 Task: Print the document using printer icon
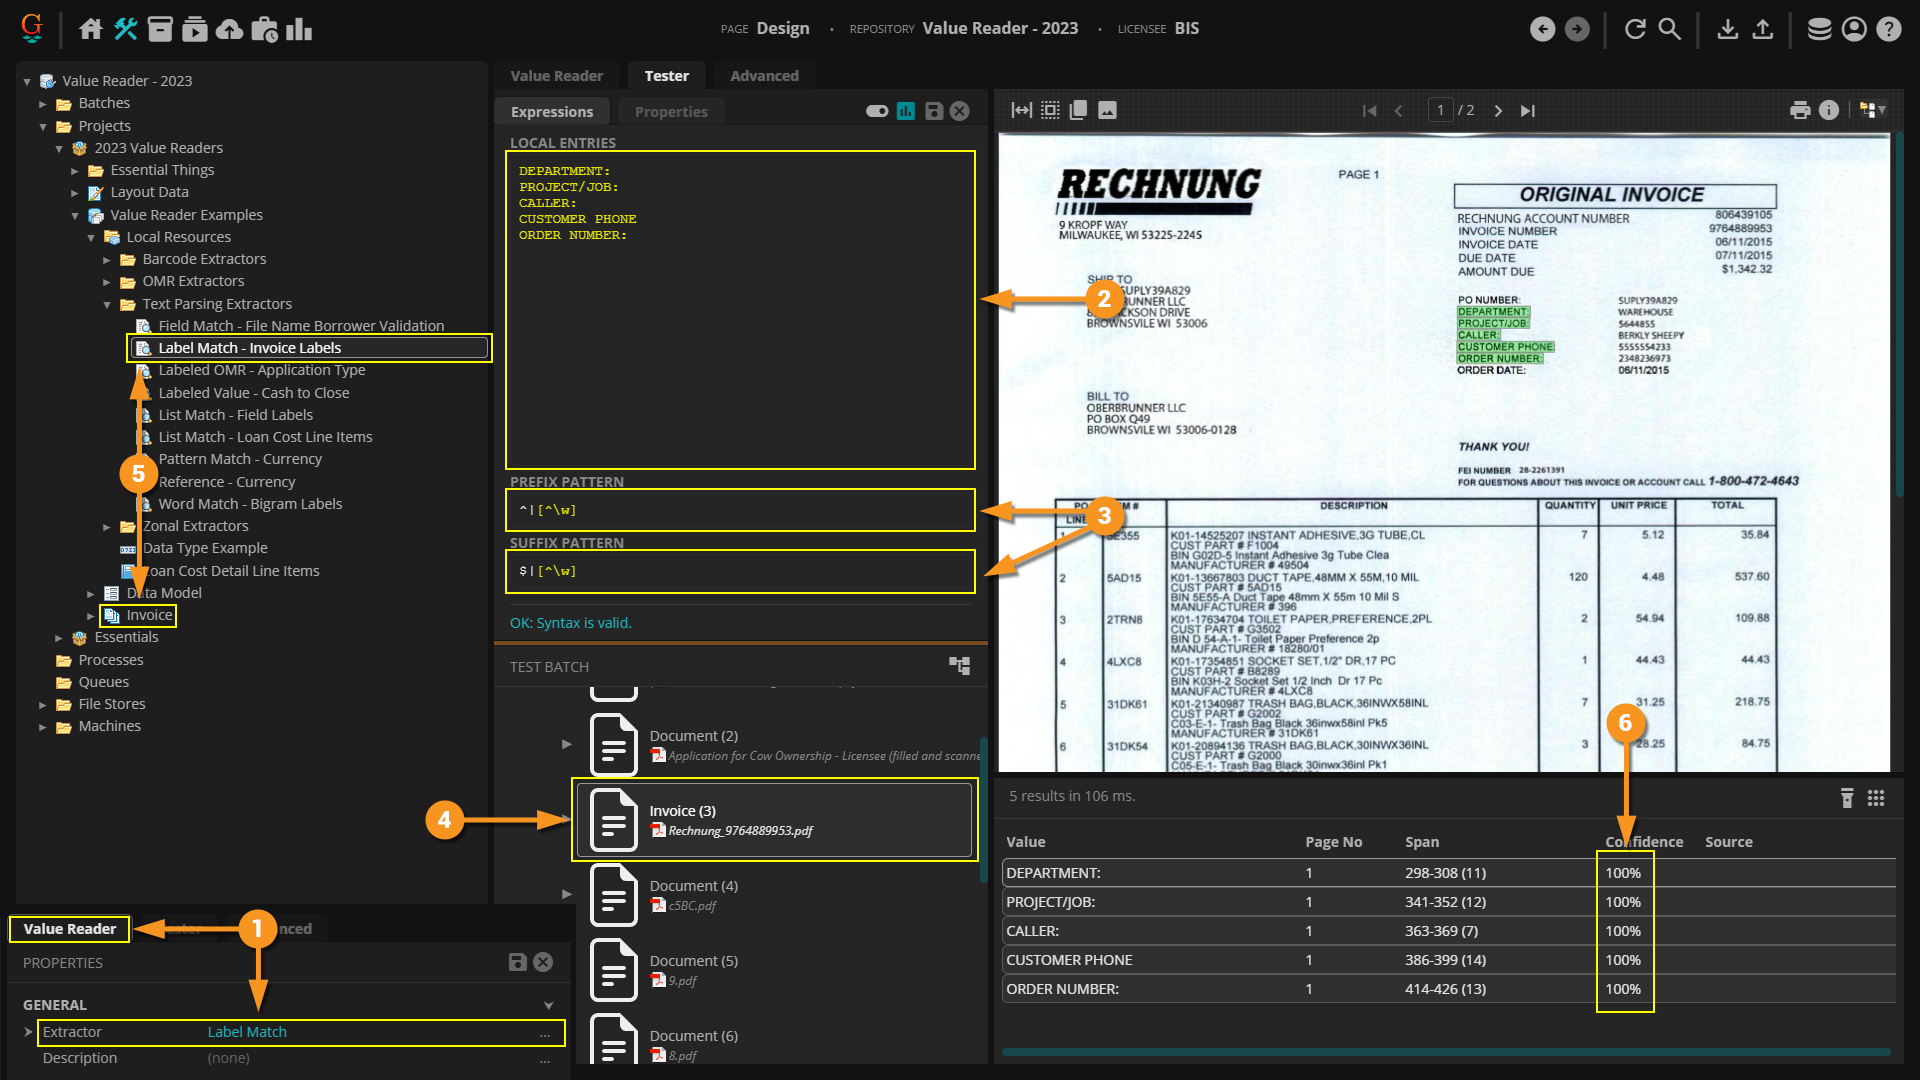(1800, 110)
